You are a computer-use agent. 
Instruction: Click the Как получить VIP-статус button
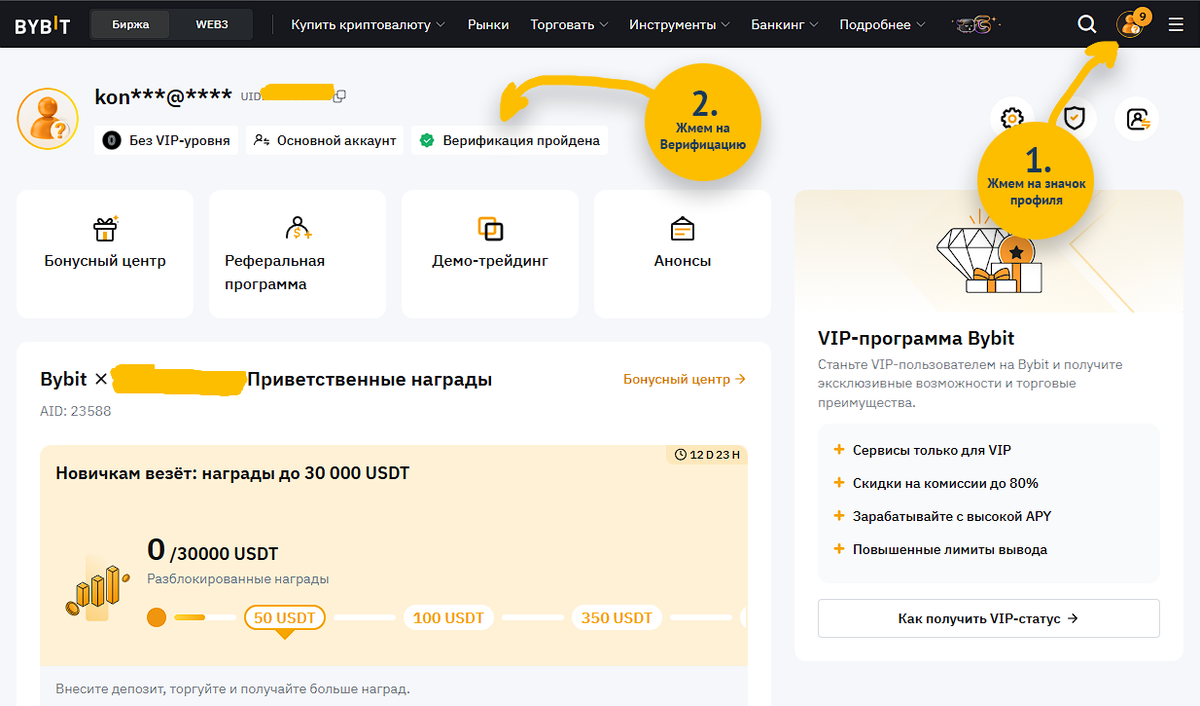click(x=988, y=618)
